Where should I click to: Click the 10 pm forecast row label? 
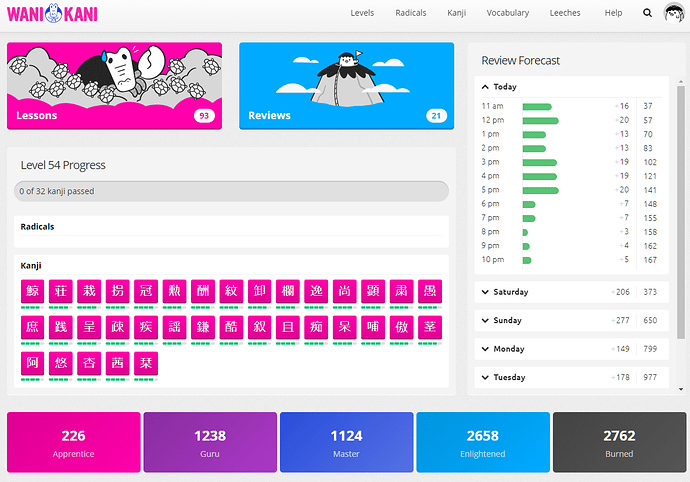coord(492,259)
